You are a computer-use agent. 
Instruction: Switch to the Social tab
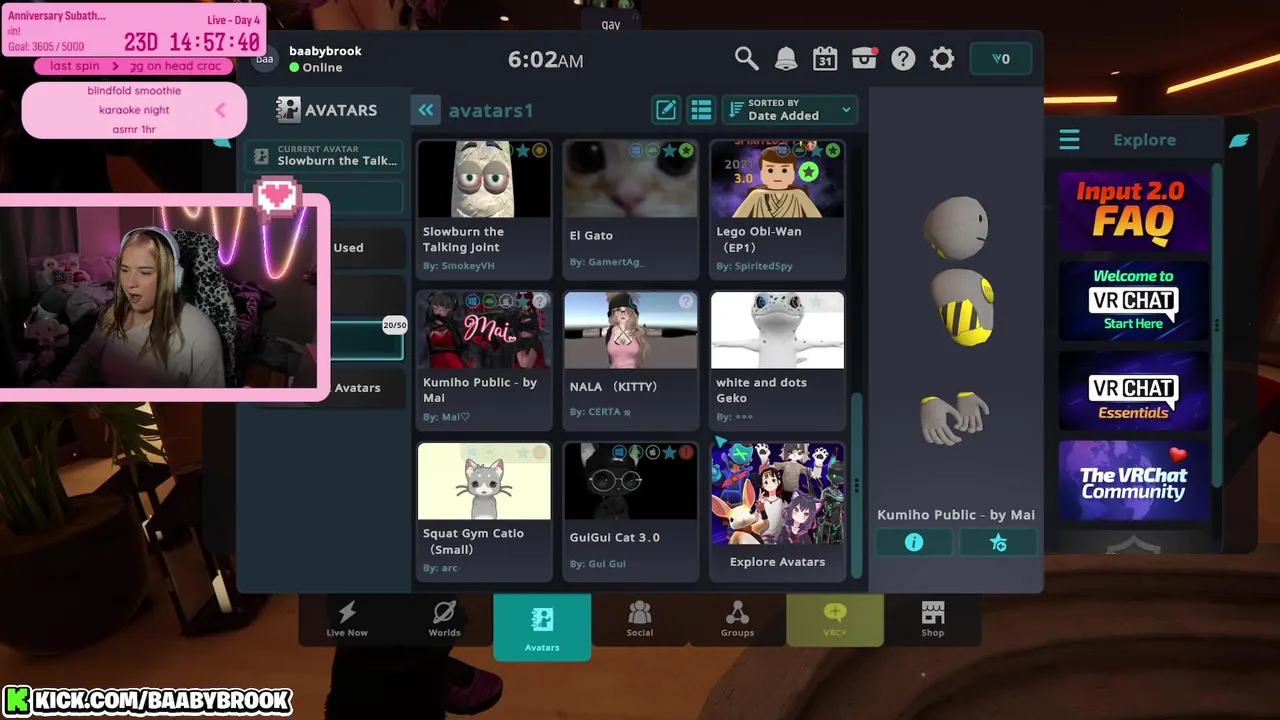click(x=640, y=619)
